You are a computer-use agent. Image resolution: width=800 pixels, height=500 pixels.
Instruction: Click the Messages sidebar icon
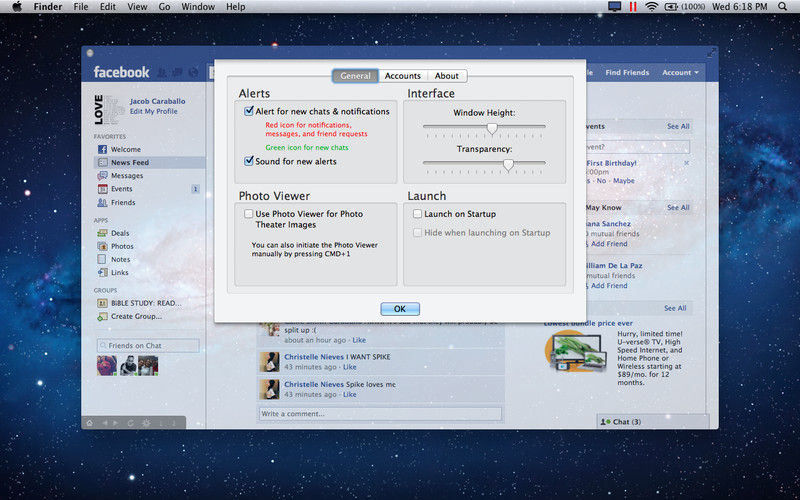[x=102, y=176]
